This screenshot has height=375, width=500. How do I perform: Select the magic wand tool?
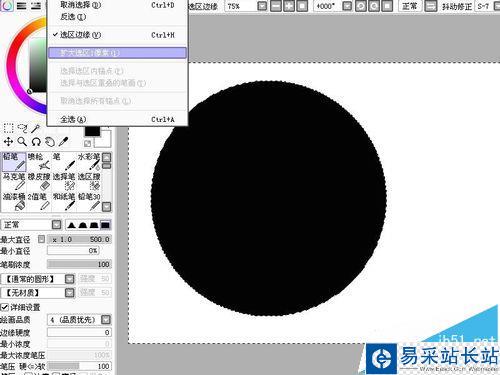pos(36,128)
